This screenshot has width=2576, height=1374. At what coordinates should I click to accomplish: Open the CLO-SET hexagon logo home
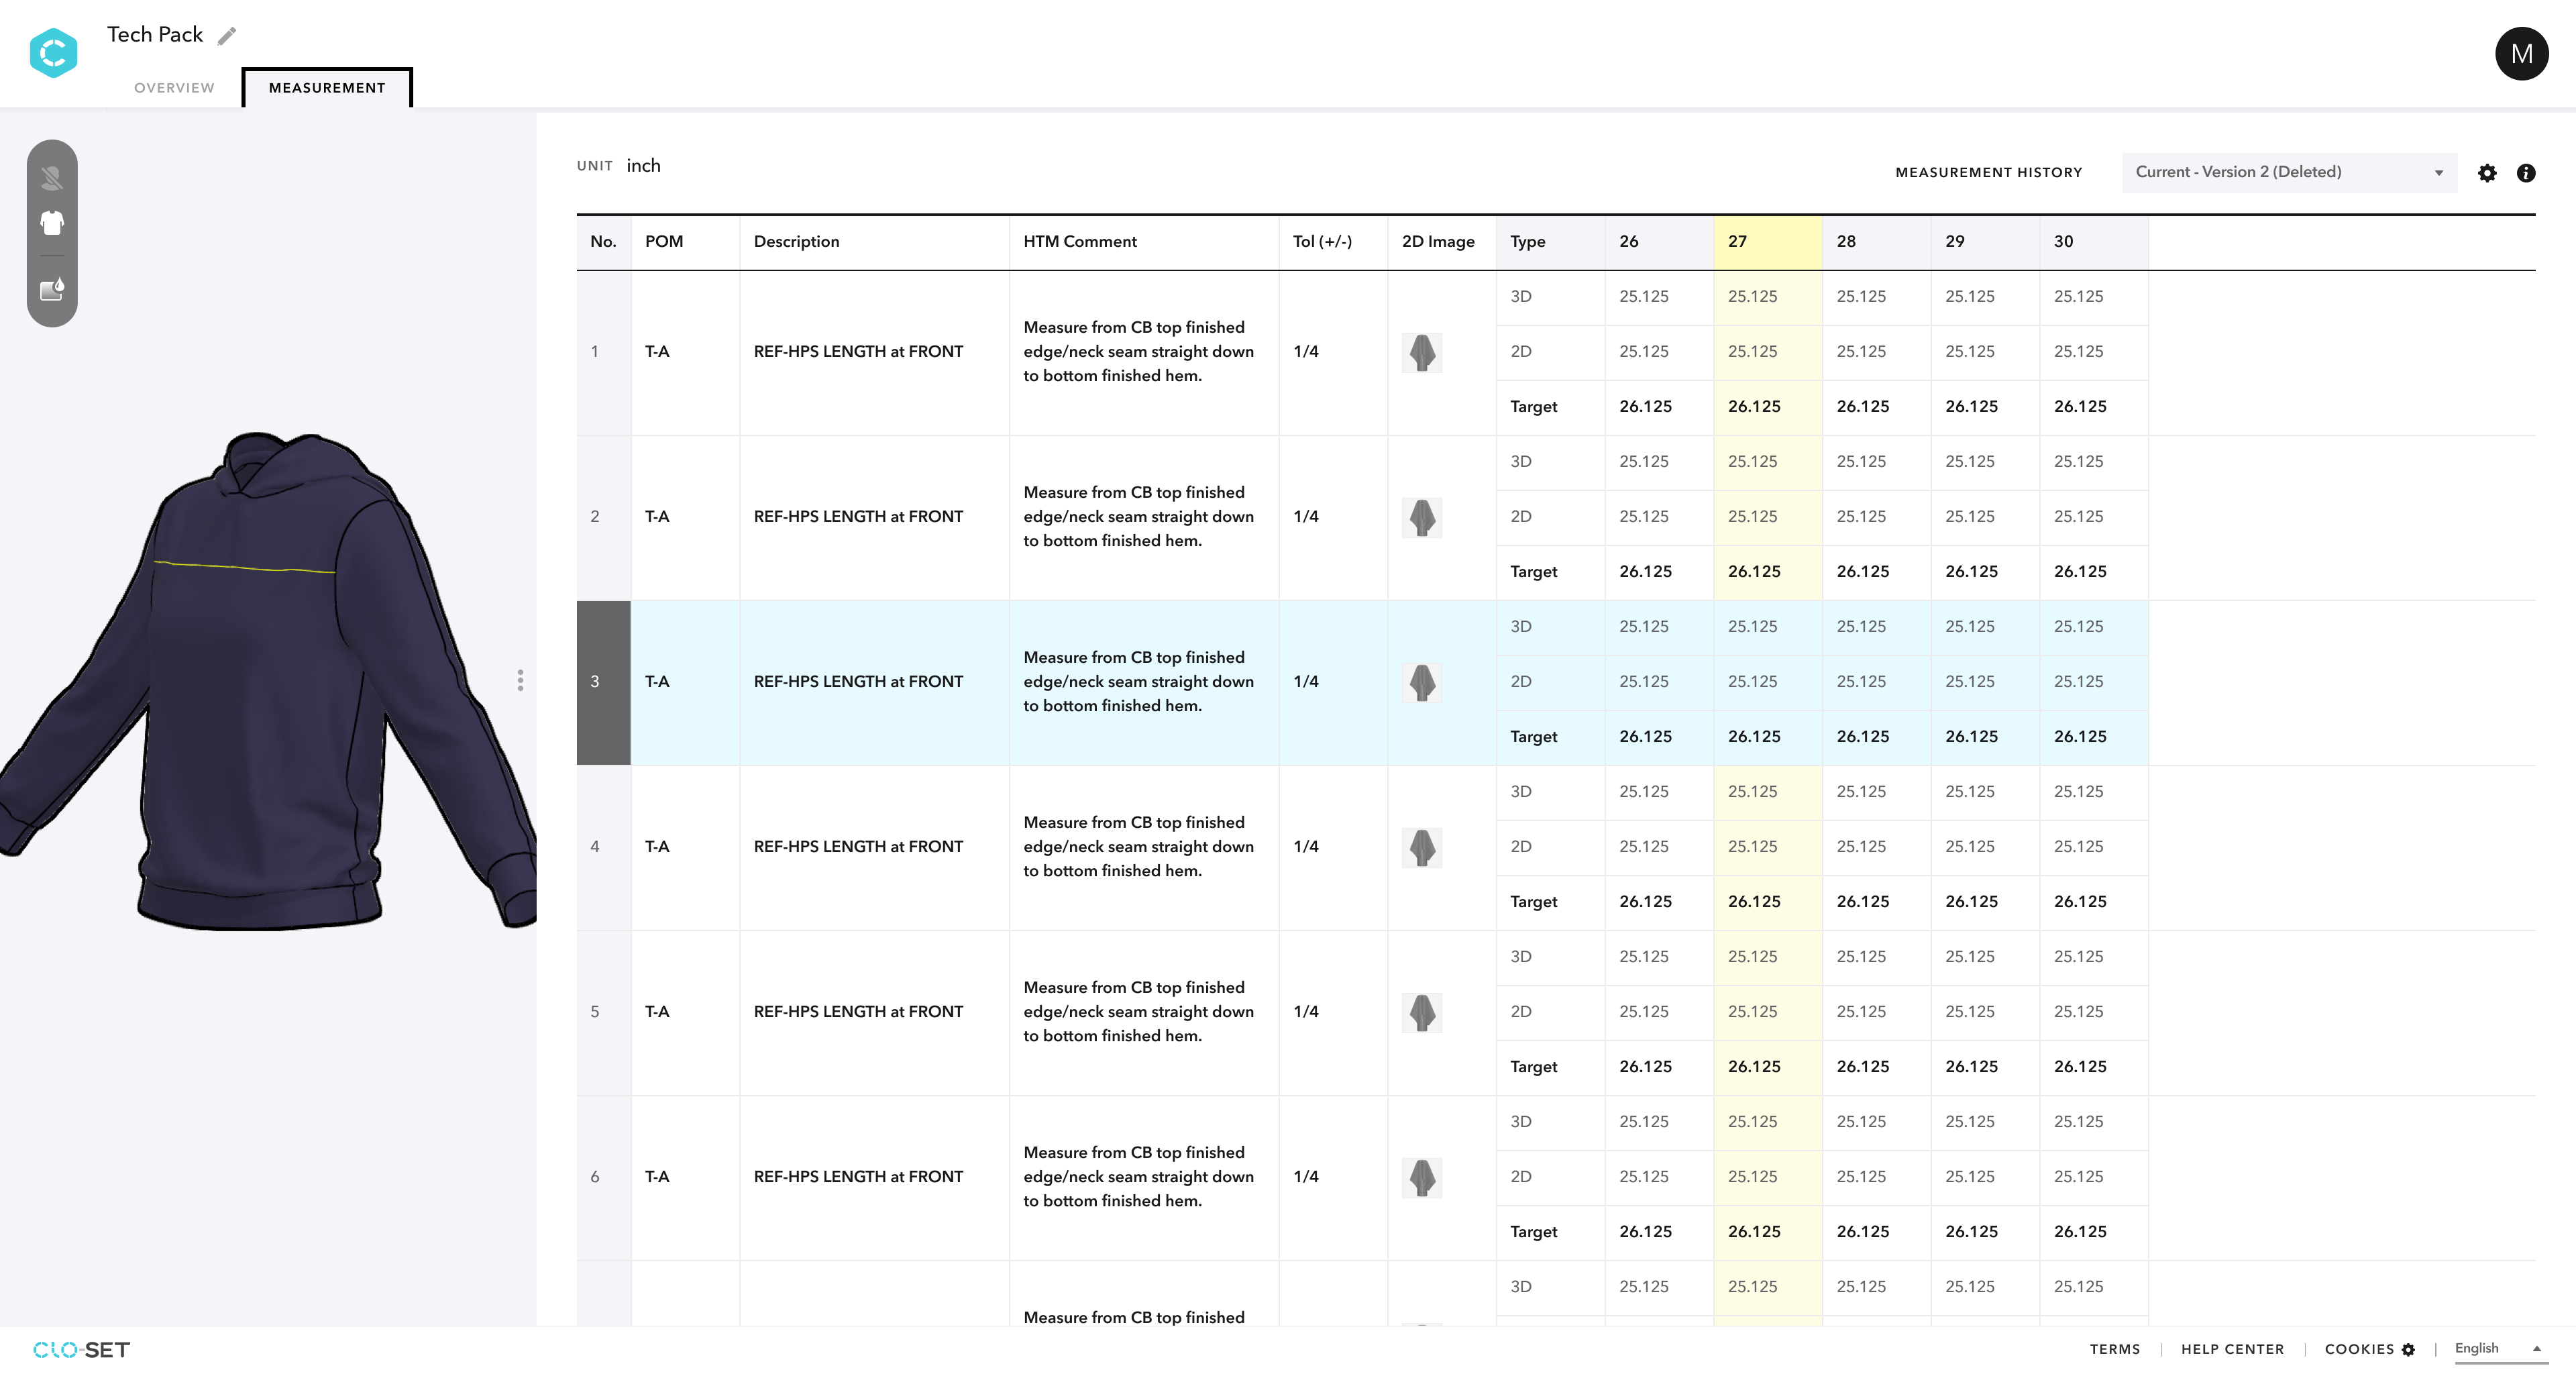53,53
